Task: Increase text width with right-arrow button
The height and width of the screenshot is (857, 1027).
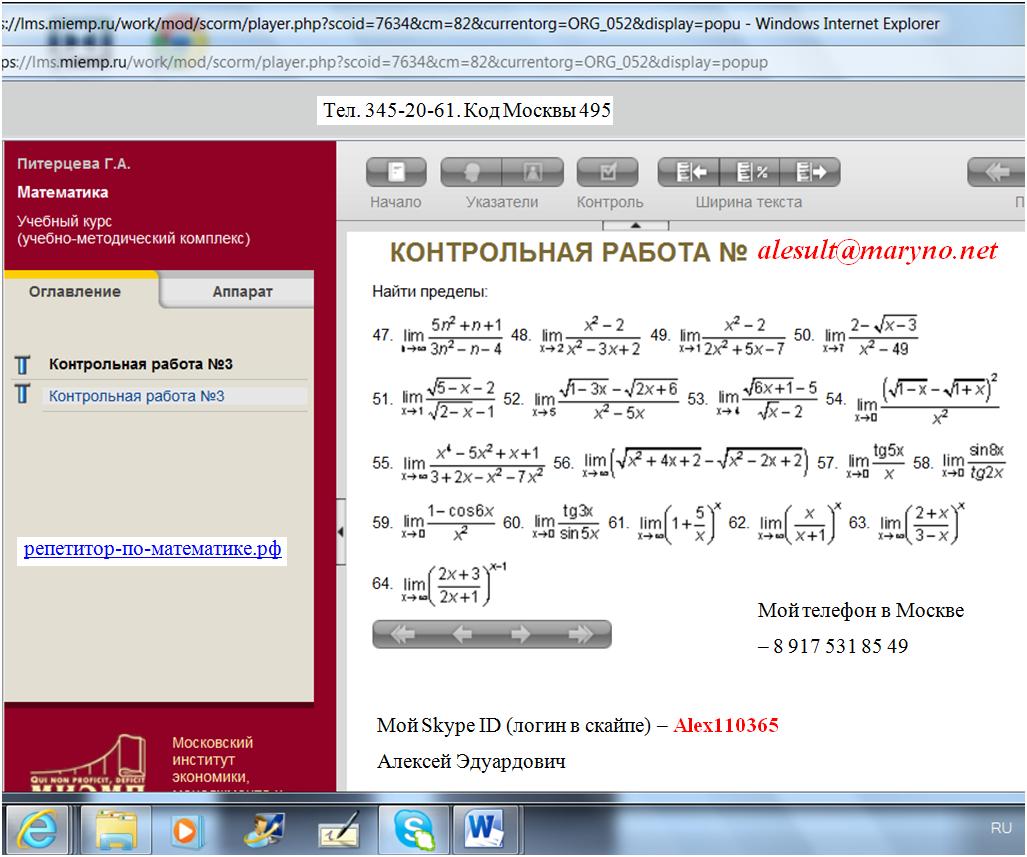Action: 810,172
